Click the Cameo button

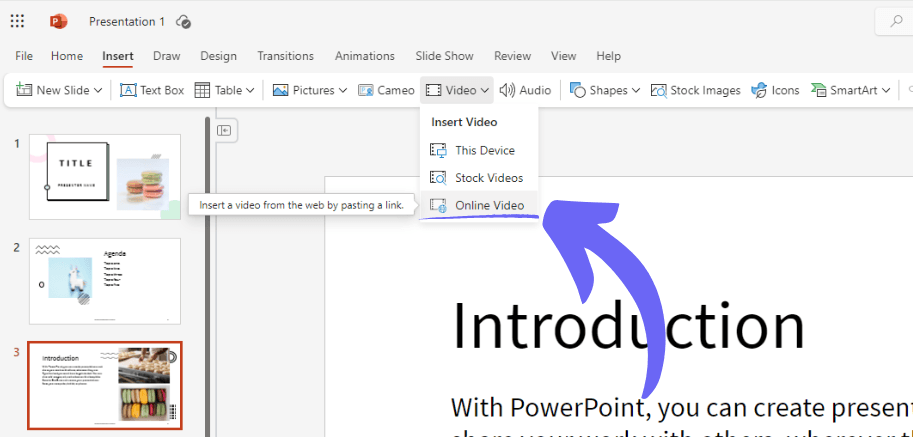[x=385, y=90]
